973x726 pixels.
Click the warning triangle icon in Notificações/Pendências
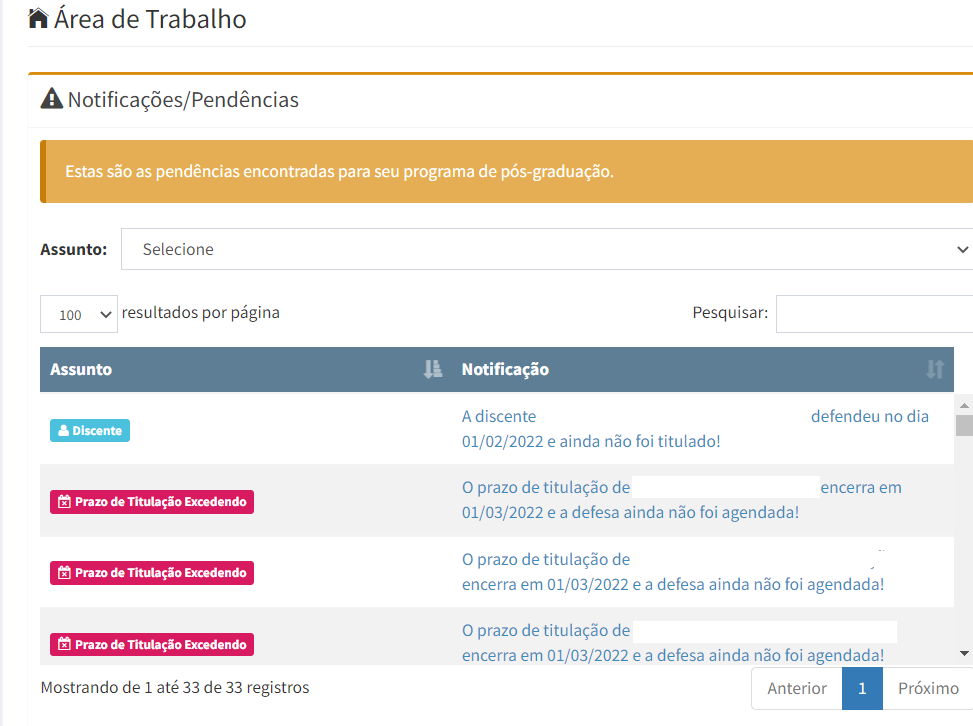coord(51,99)
